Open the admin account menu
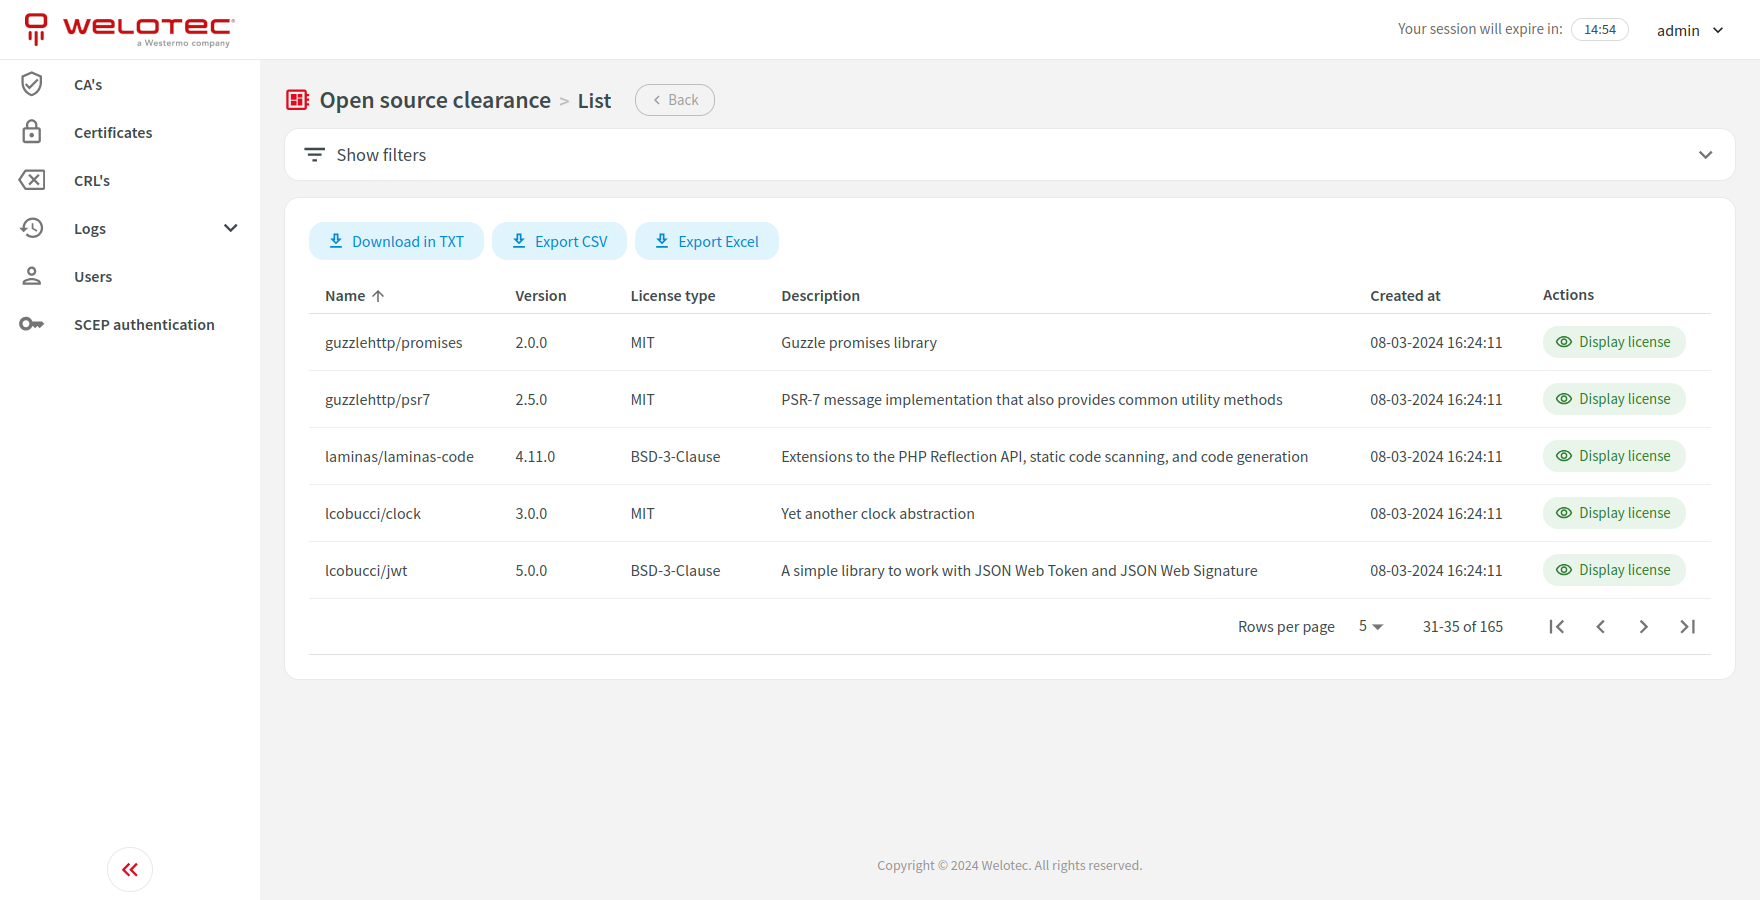Screen dimensions: 1760x900 click(1690, 30)
